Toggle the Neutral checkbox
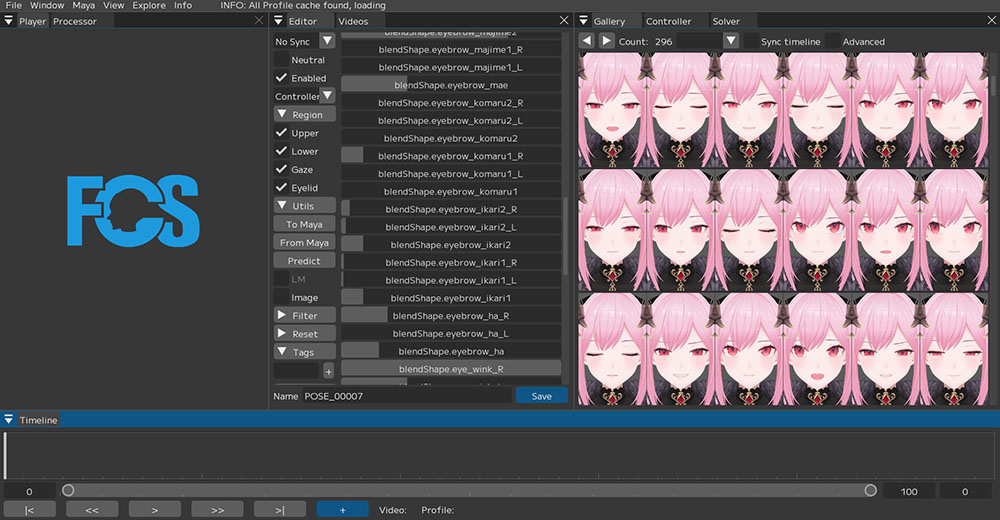Screen dimensions: 1000x520 point(281,59)
